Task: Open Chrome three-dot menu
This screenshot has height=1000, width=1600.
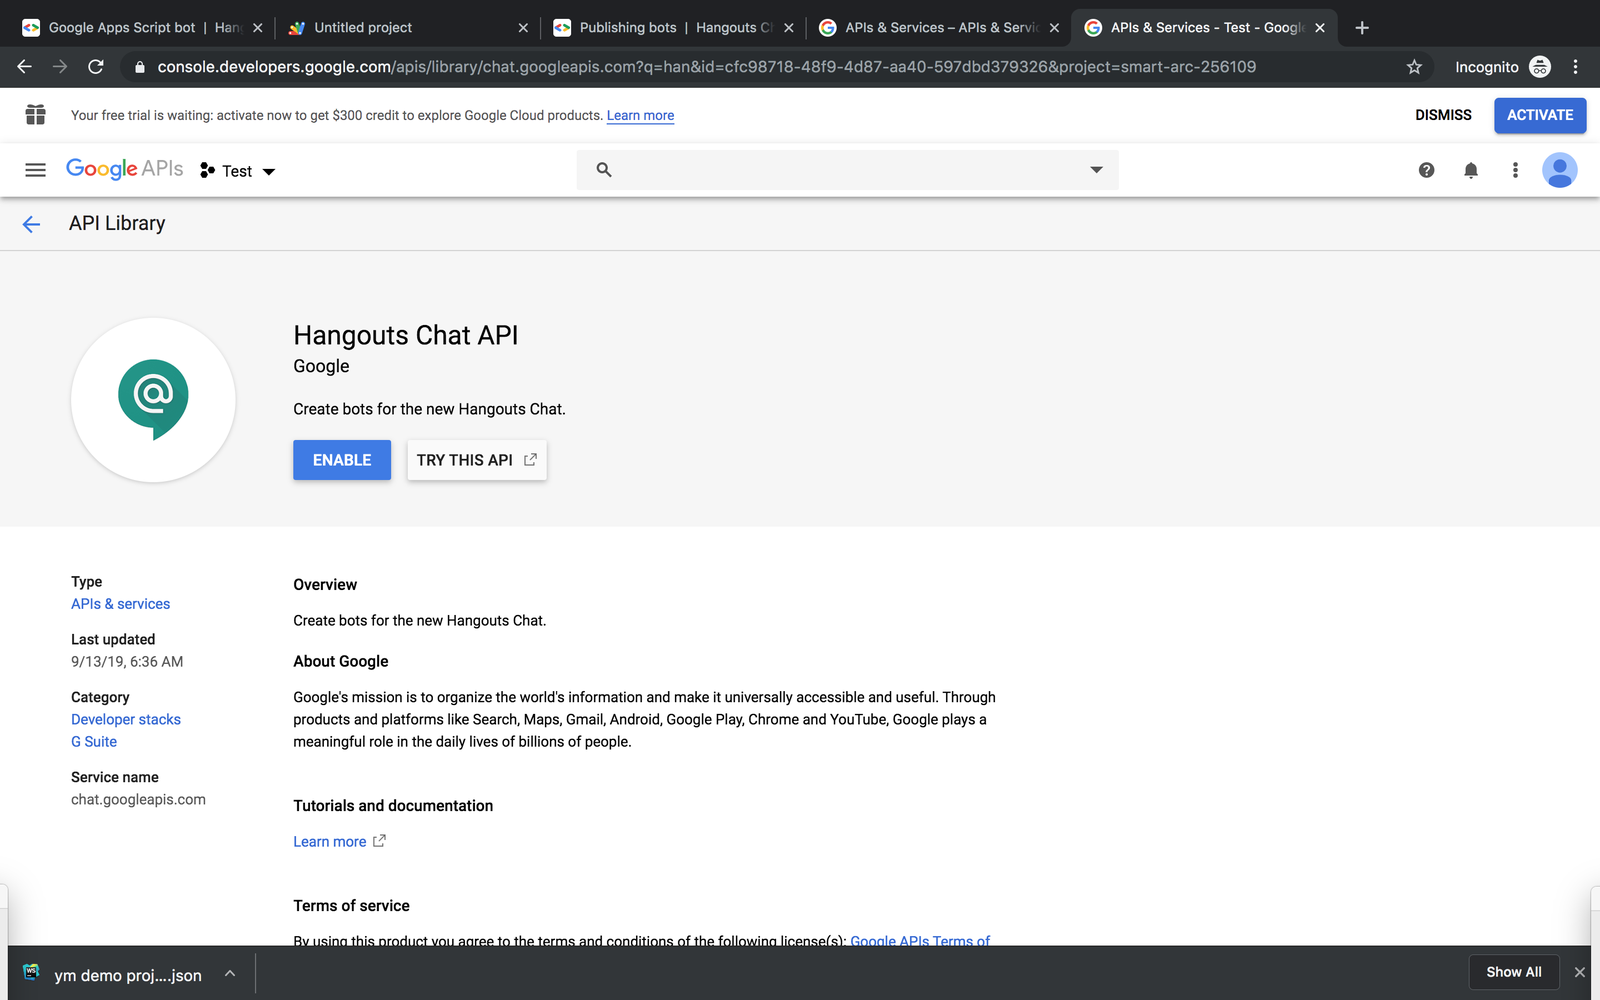Action: point(1575,67)
